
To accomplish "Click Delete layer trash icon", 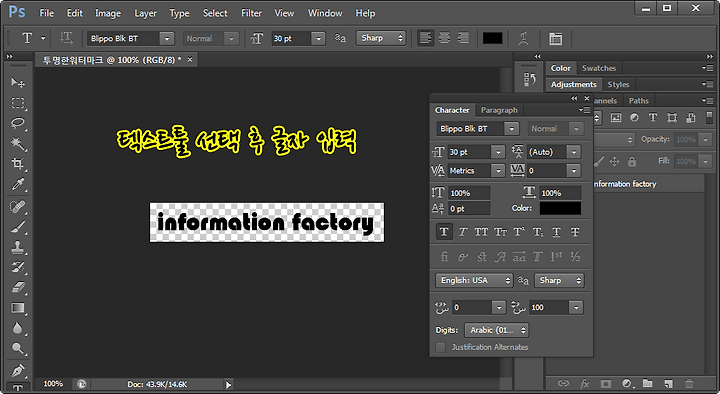I will (x=689, y=383).
